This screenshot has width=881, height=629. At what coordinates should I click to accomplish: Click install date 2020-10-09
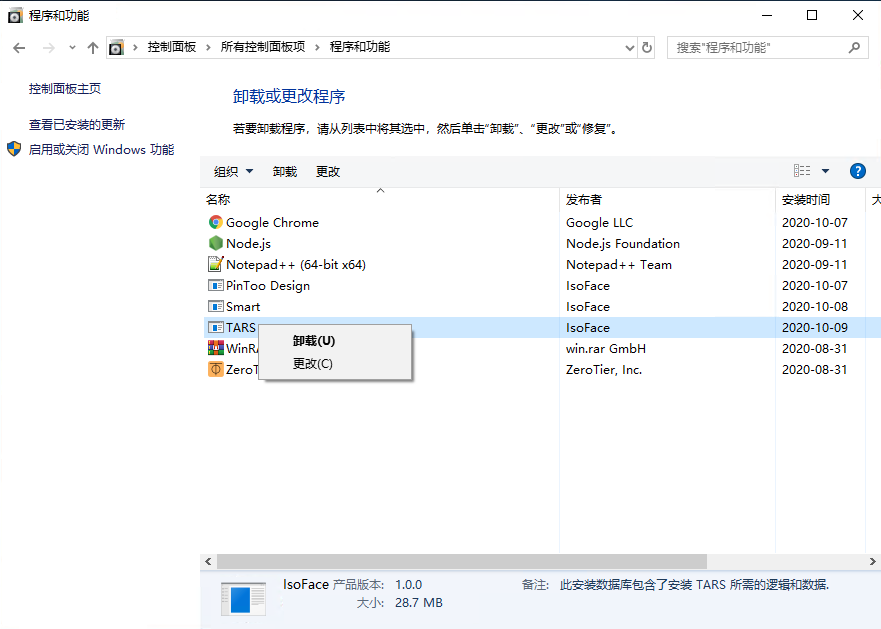click(x=815, y=327)
